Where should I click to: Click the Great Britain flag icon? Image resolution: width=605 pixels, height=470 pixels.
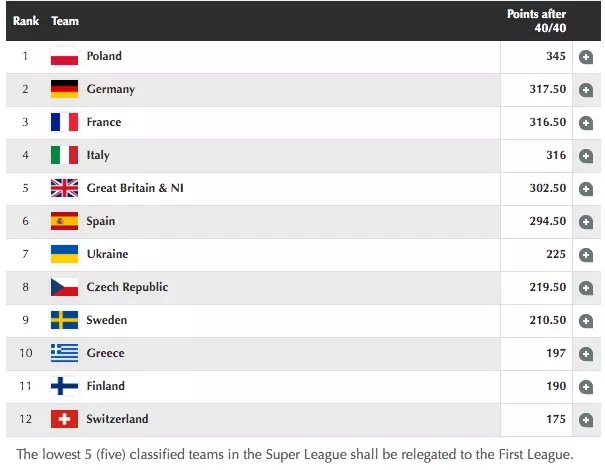[x=64, y=188]
